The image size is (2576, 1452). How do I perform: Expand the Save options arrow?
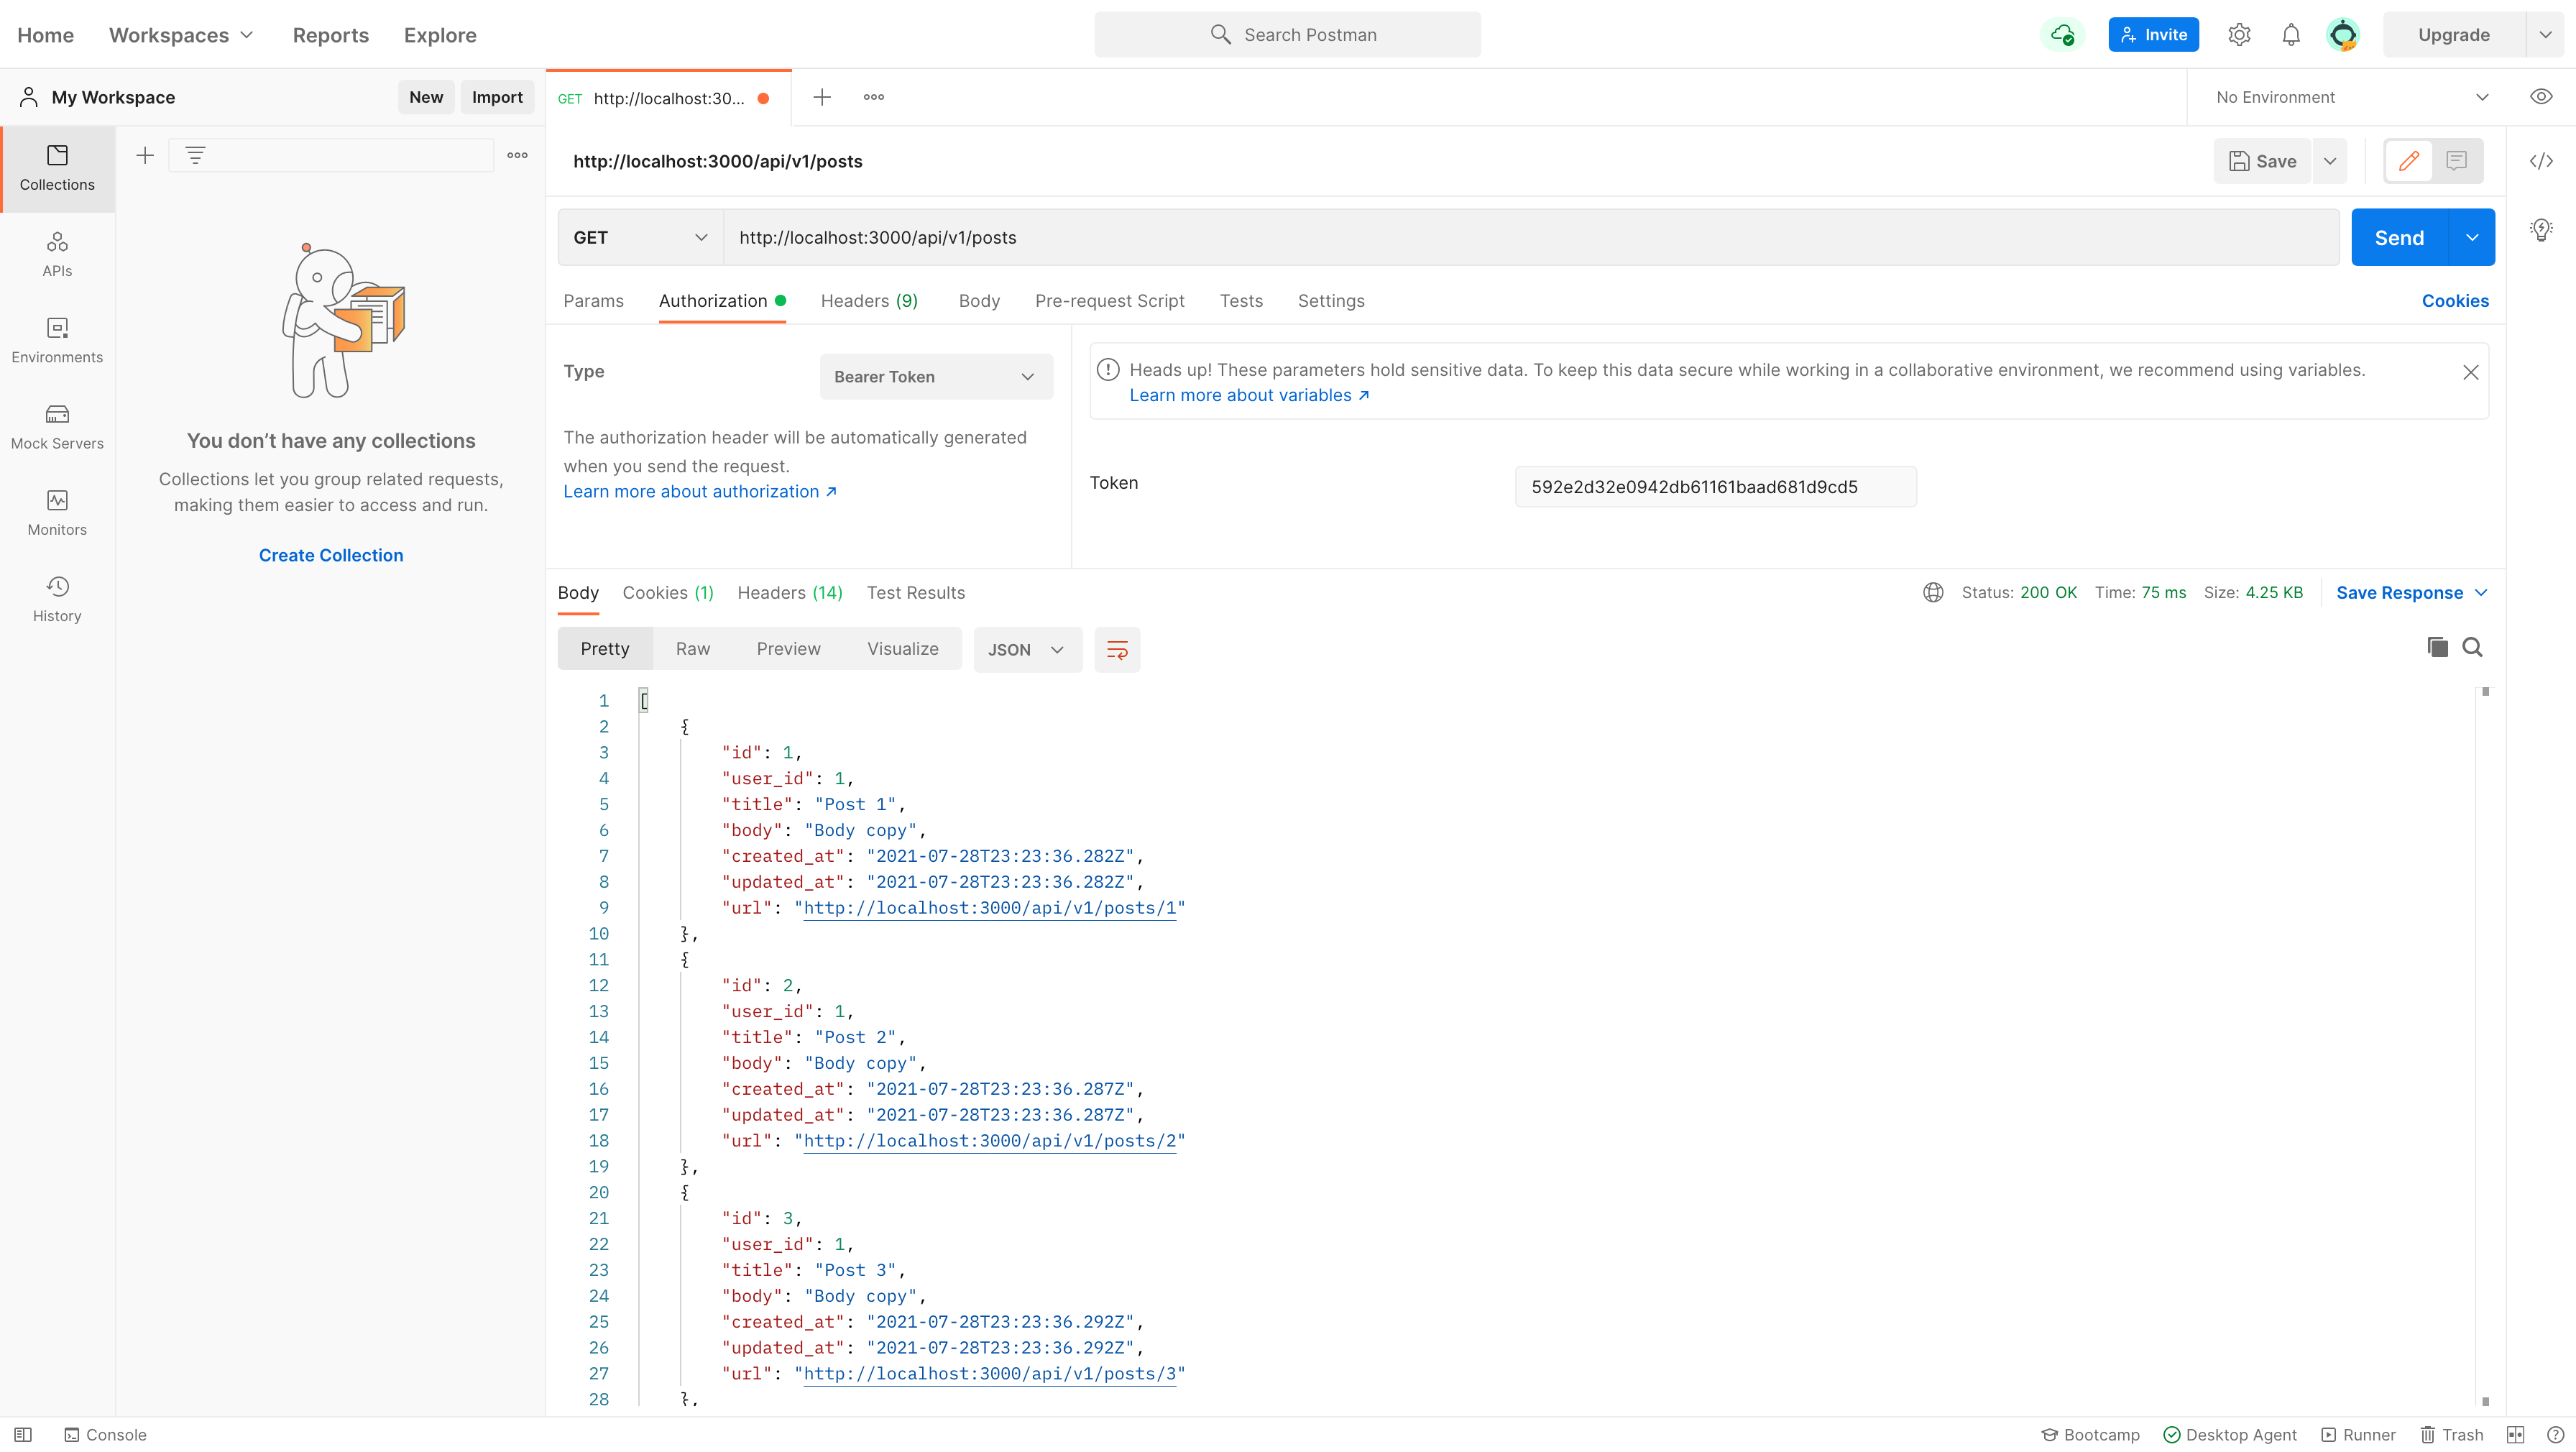(2330, 161)
